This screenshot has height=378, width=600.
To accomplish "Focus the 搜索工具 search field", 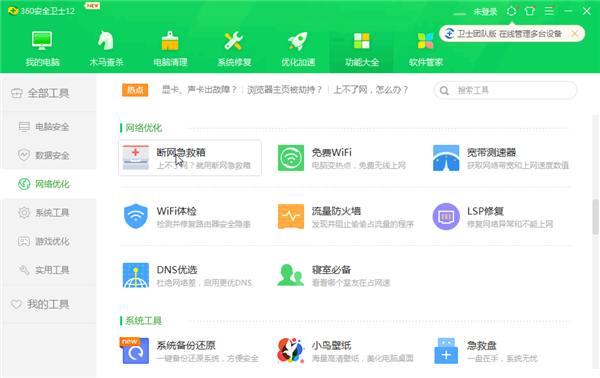I will 505,90.
